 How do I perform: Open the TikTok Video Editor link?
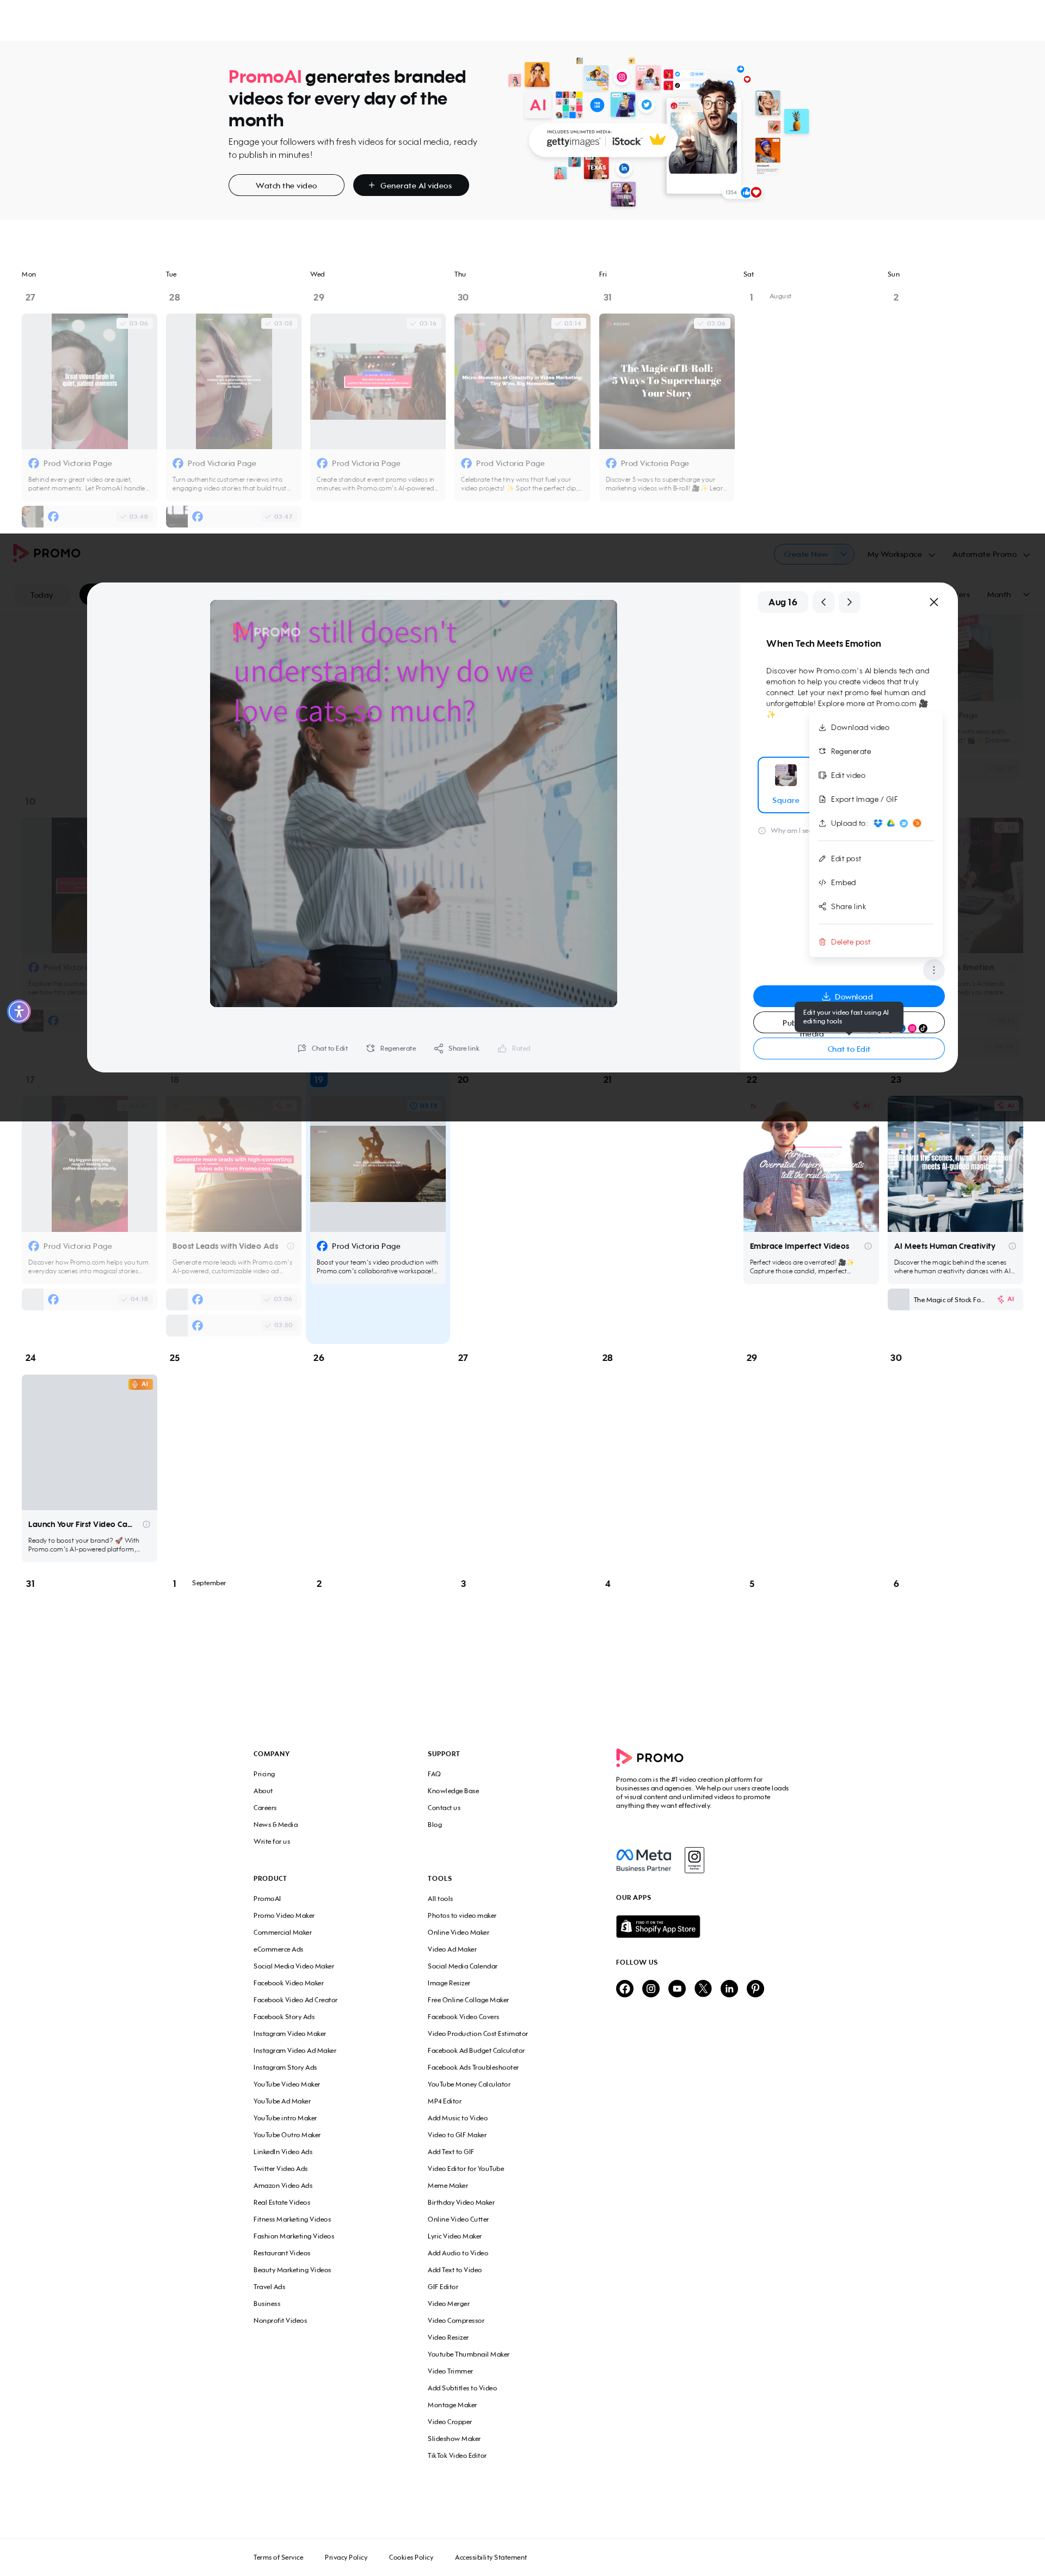click(x=457, y=2455)
